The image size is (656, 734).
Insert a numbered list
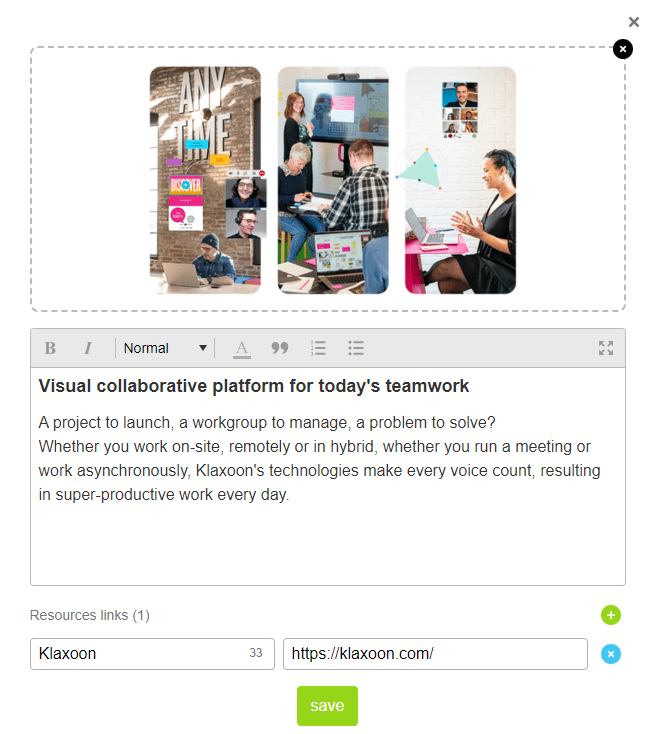(318, 348)
